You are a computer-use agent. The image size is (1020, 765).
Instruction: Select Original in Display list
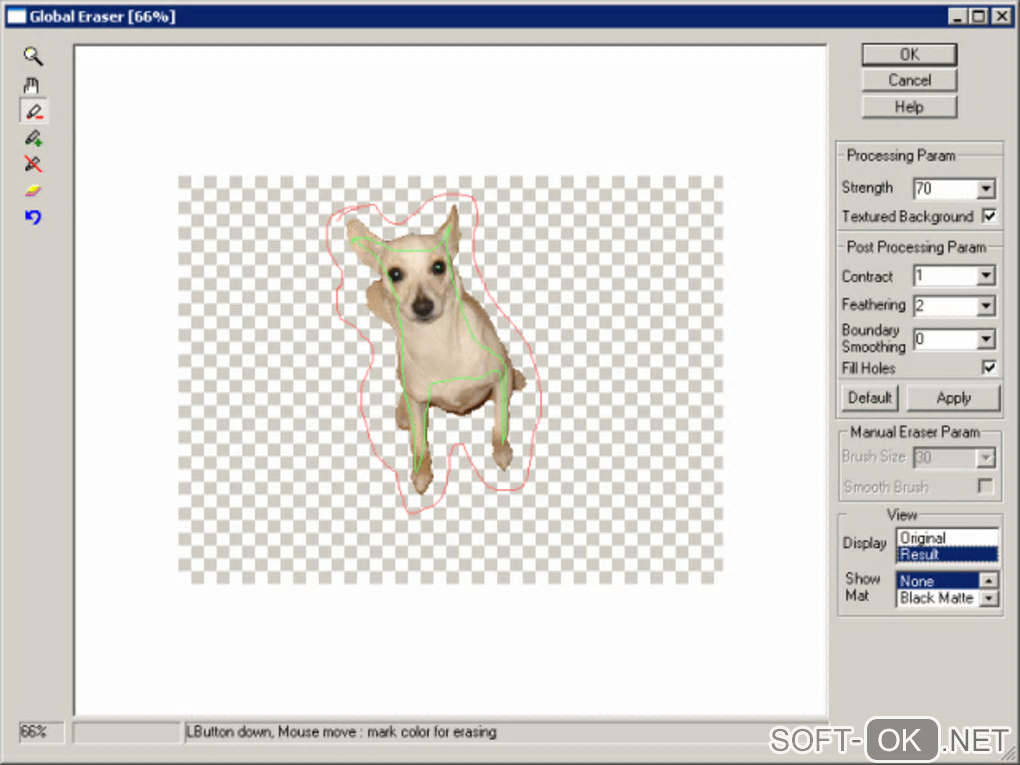[946, 538]
